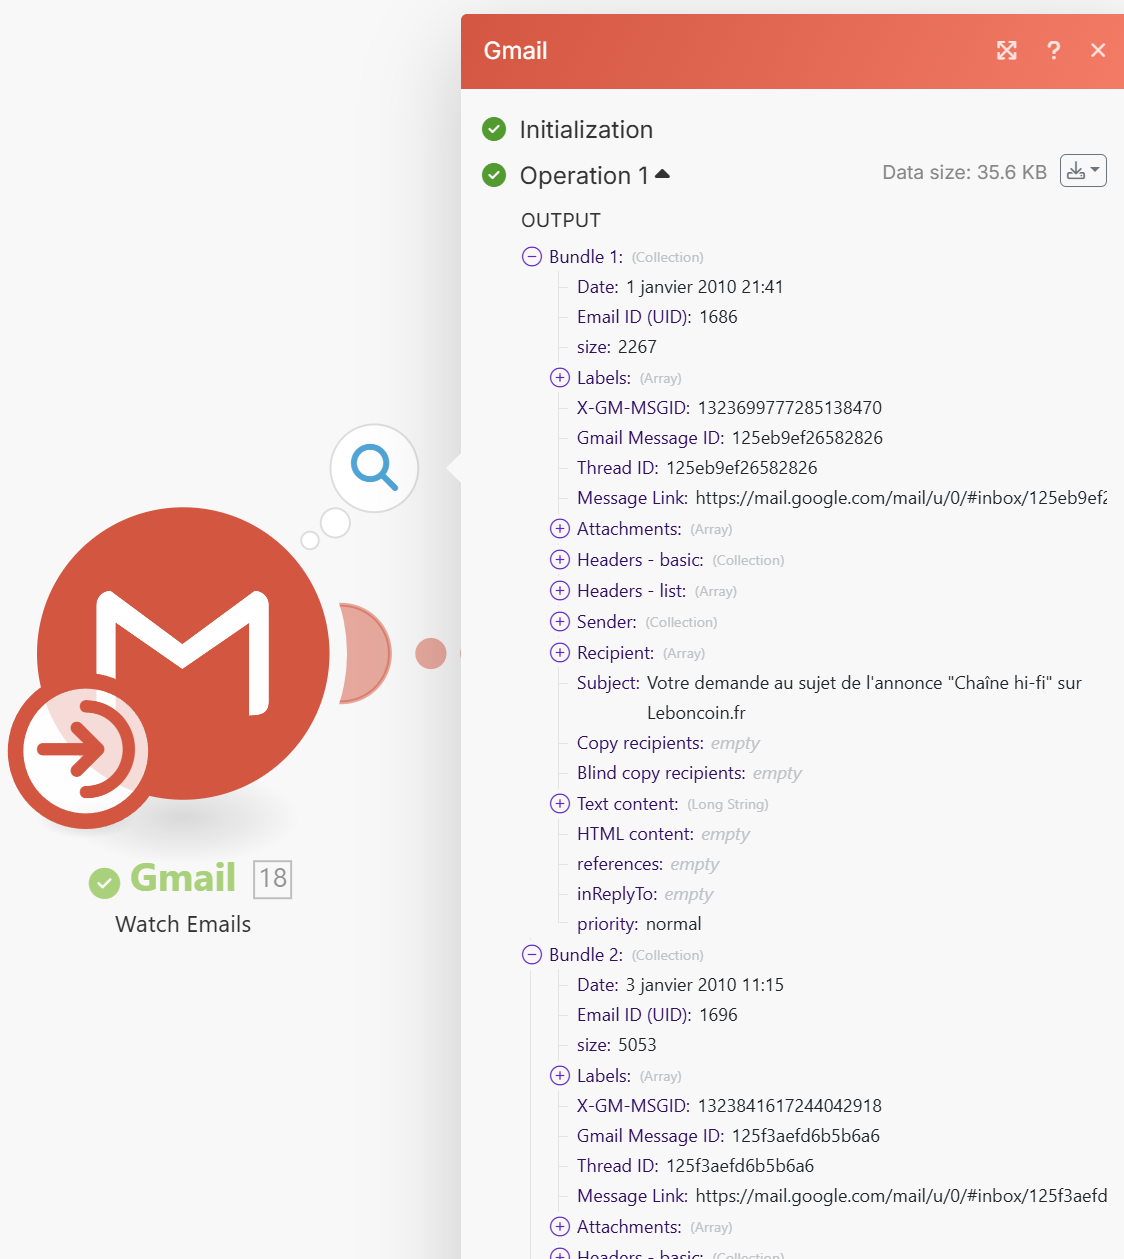Click the Bundle 2 message link URL
The image size is (1124, 1259).
(901, 1196)
